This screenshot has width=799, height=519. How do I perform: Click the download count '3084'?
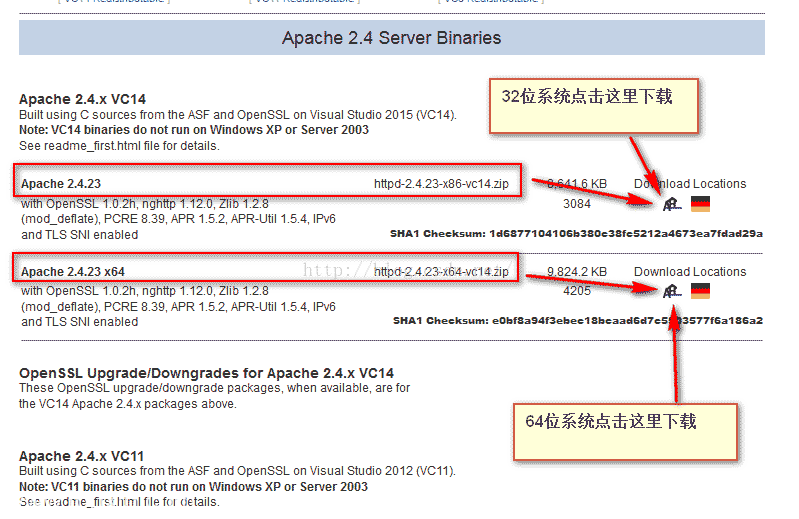tap(577, 204)
